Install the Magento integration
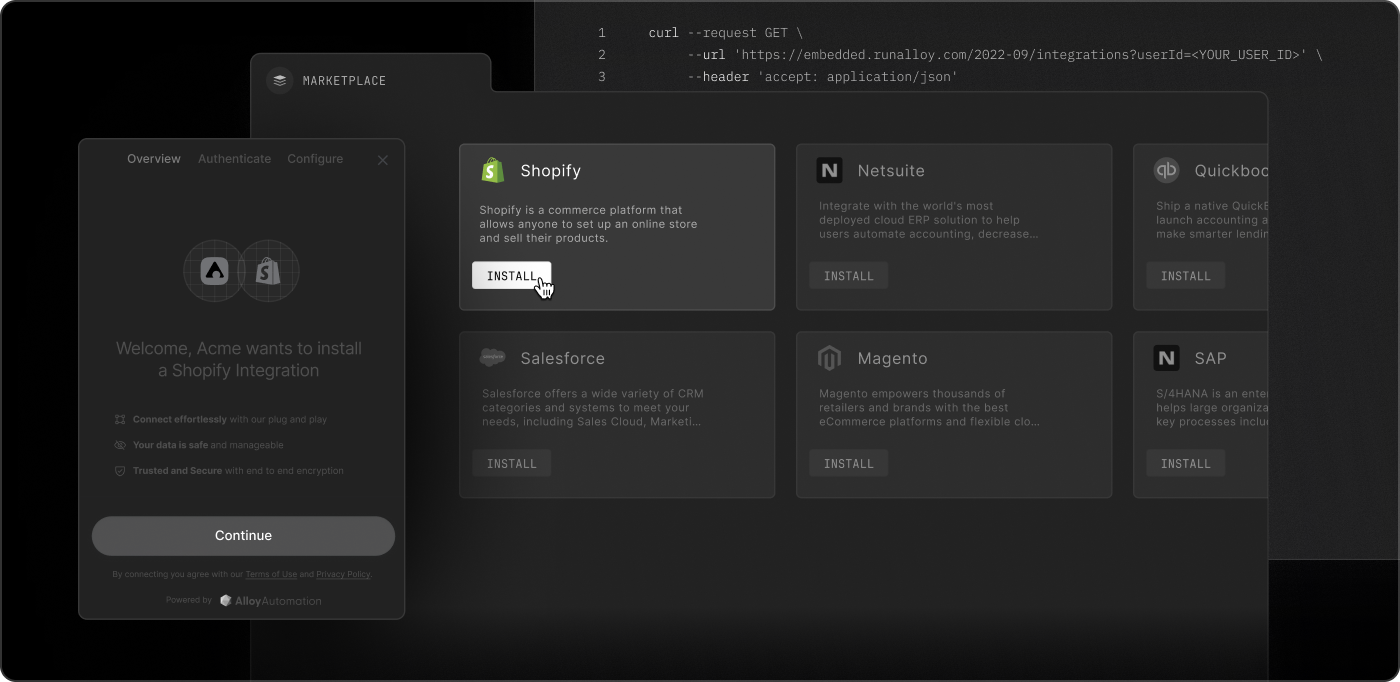This screenshot has height=682, width=1400. [848, 463]
